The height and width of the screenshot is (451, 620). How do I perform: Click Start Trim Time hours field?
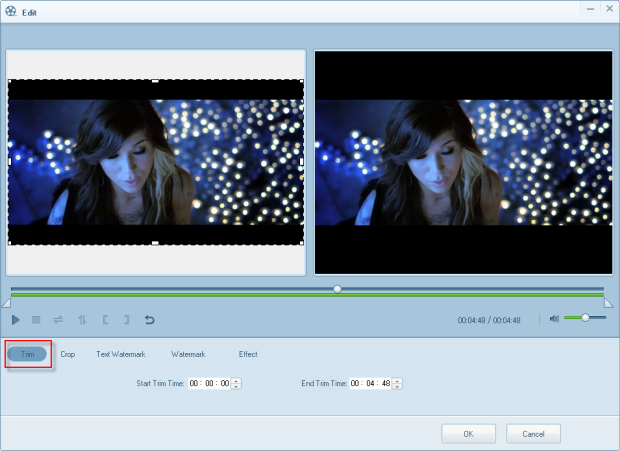pyautogui.click(x=194, y=383)
